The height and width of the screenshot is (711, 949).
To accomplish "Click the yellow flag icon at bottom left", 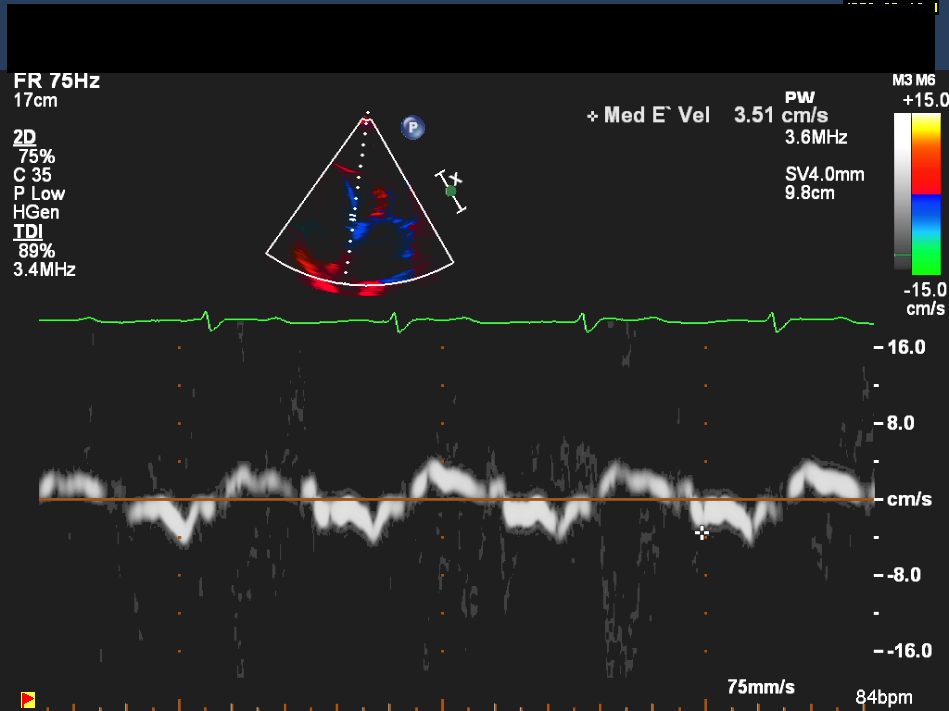I will click(x=28, y=698).
